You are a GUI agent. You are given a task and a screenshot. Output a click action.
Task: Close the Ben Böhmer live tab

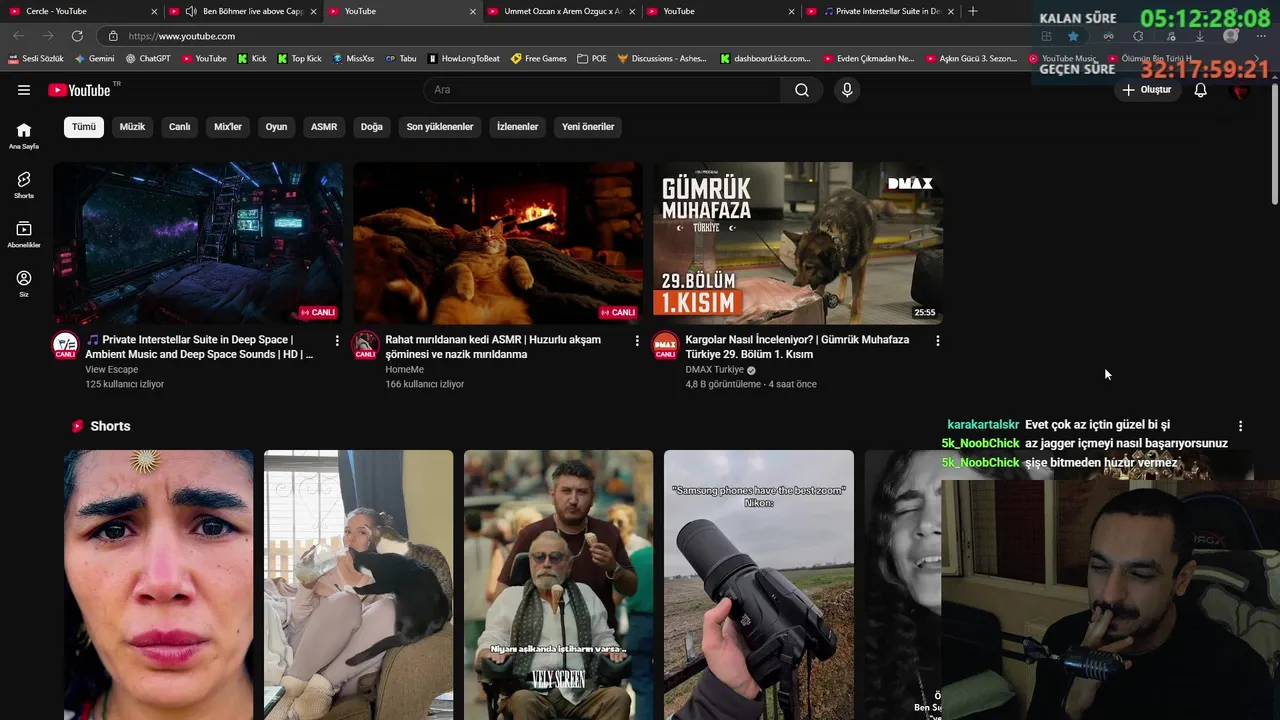tap(313, 12)
